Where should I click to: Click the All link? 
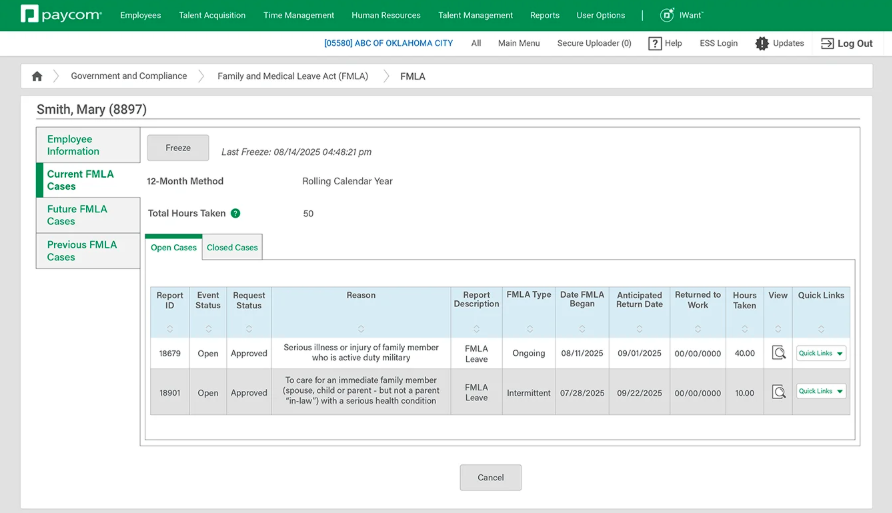pyautogui.click(x=476, y=43)
